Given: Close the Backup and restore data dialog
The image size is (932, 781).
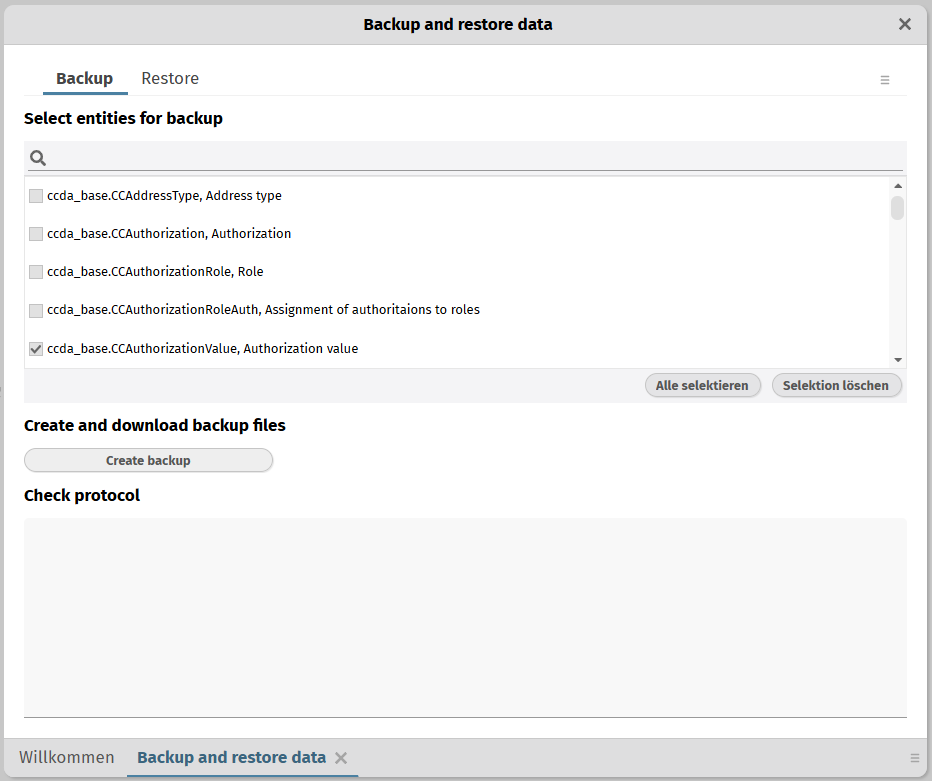Looking at the screenshot, I should pyautogui.click(x=904, y=24).
